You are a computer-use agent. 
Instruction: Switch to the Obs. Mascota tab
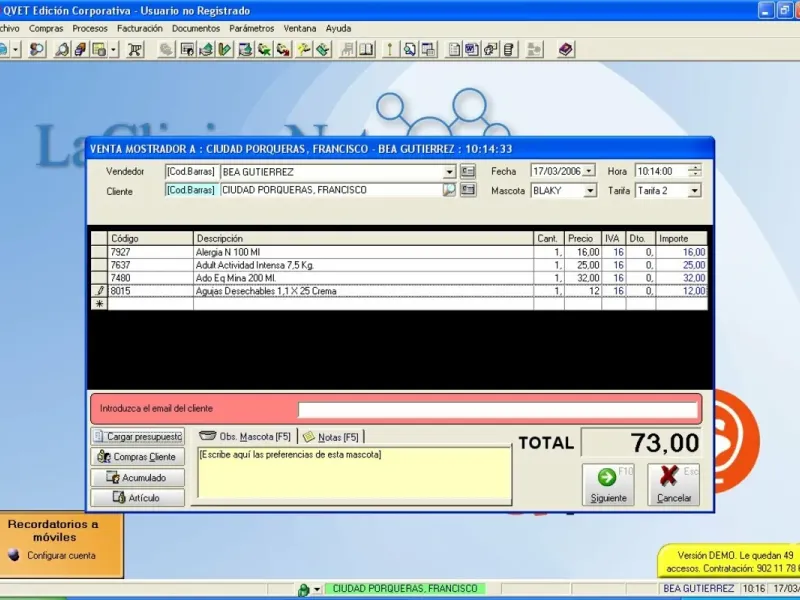pos(245,437)
